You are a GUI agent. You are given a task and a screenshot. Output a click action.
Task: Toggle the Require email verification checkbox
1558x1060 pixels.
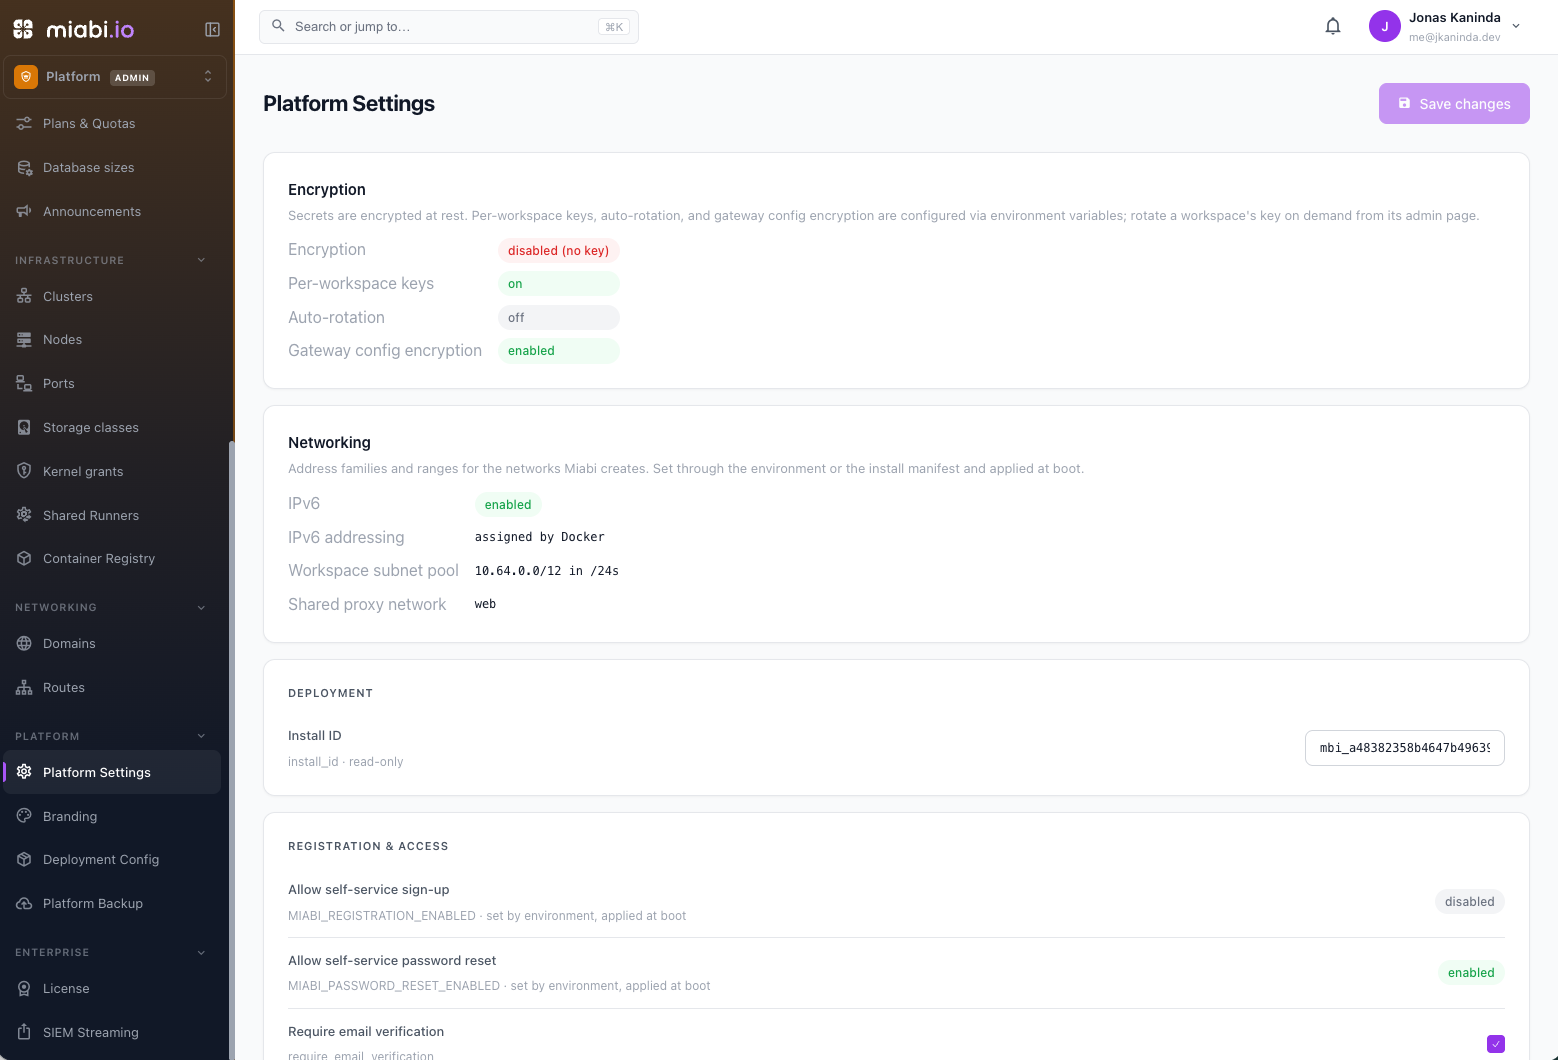1496,1044
